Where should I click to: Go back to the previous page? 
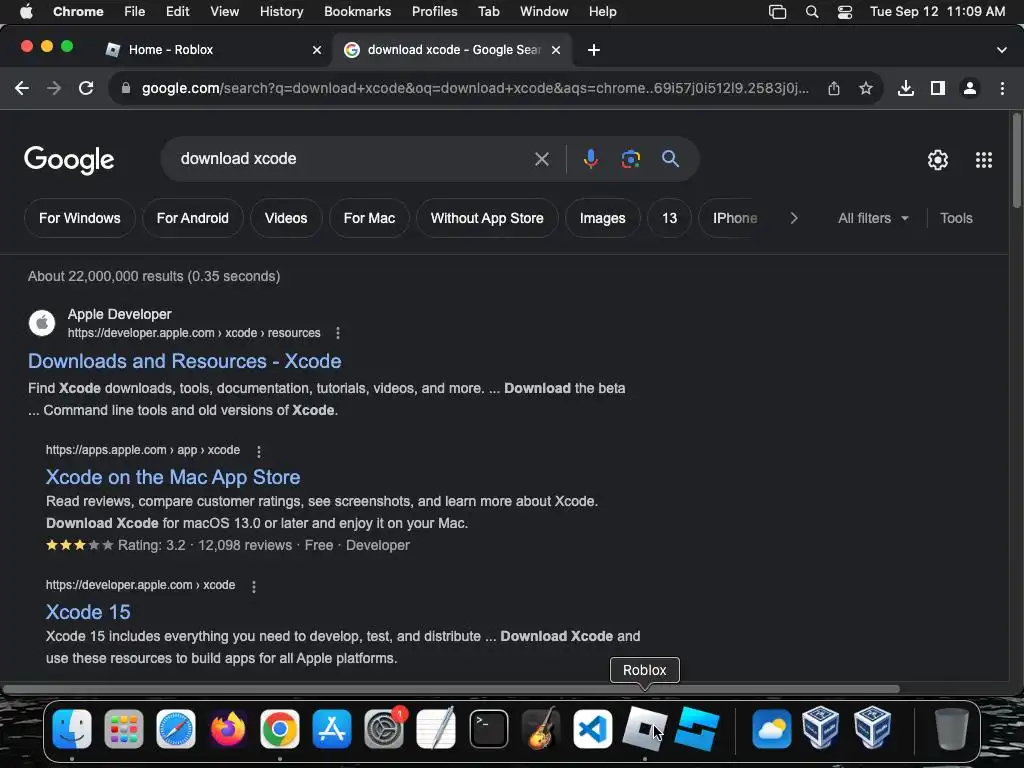(x=22, y=88)
